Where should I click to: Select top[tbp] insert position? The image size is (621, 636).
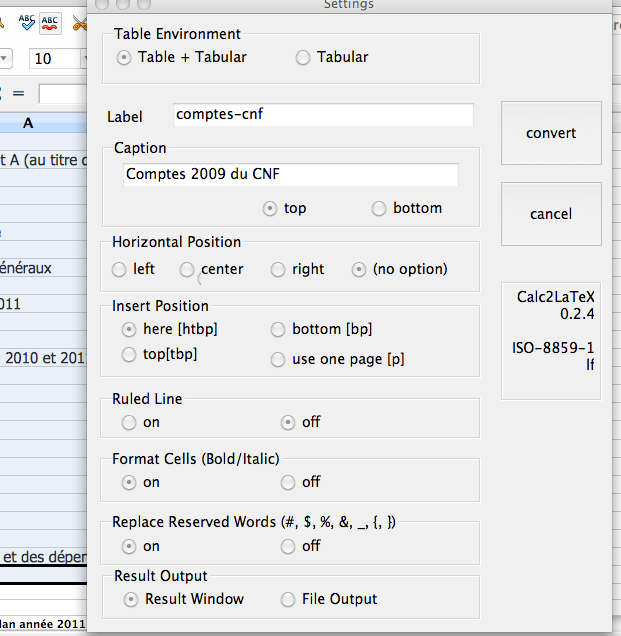click(x=128, y=355)
